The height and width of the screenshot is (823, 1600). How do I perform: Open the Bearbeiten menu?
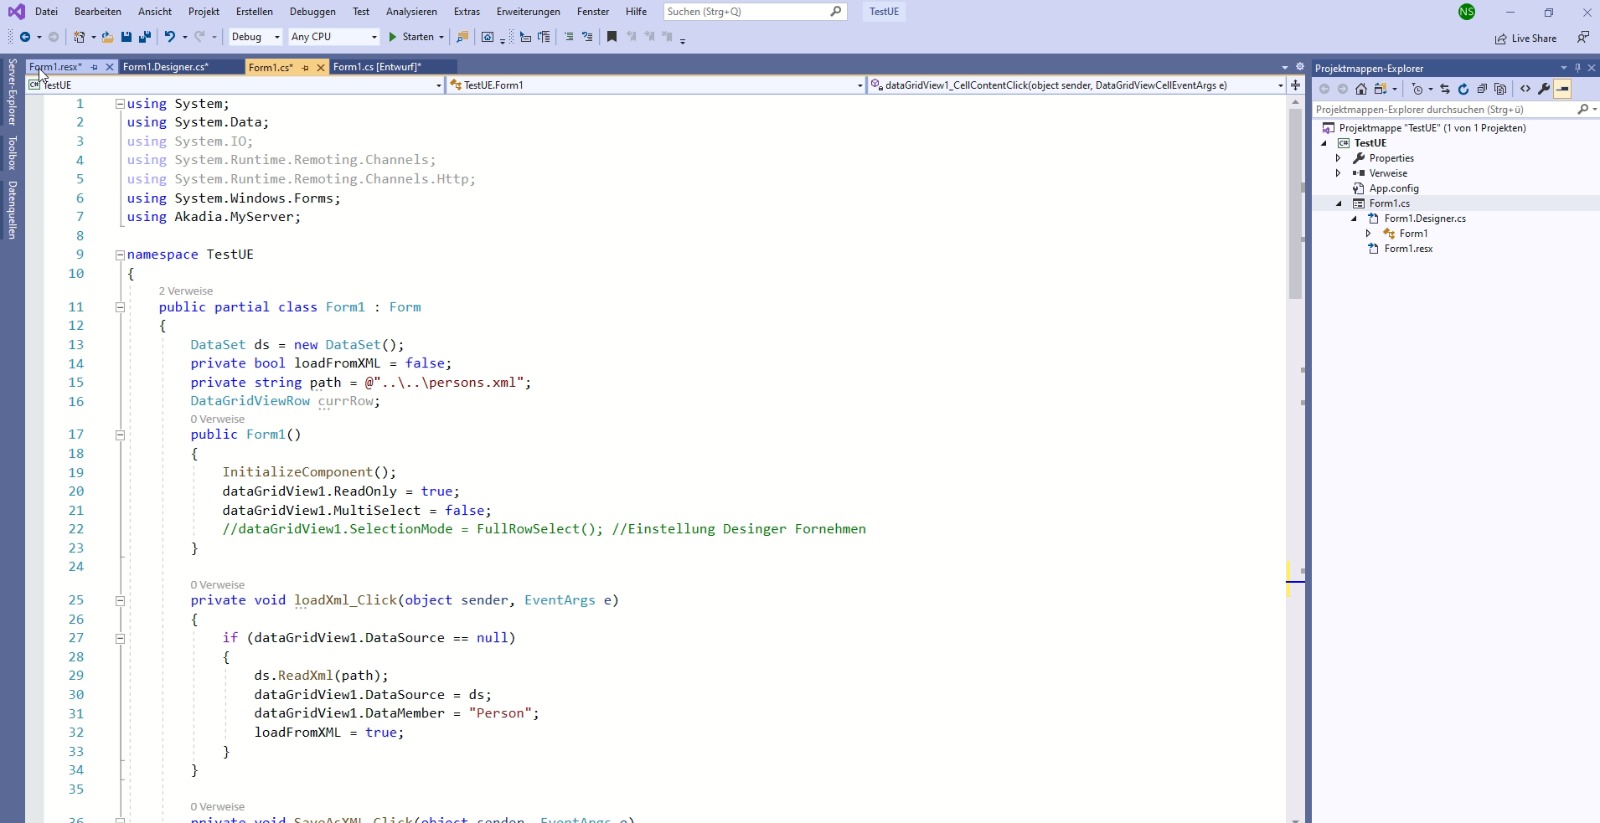(98, 12)
